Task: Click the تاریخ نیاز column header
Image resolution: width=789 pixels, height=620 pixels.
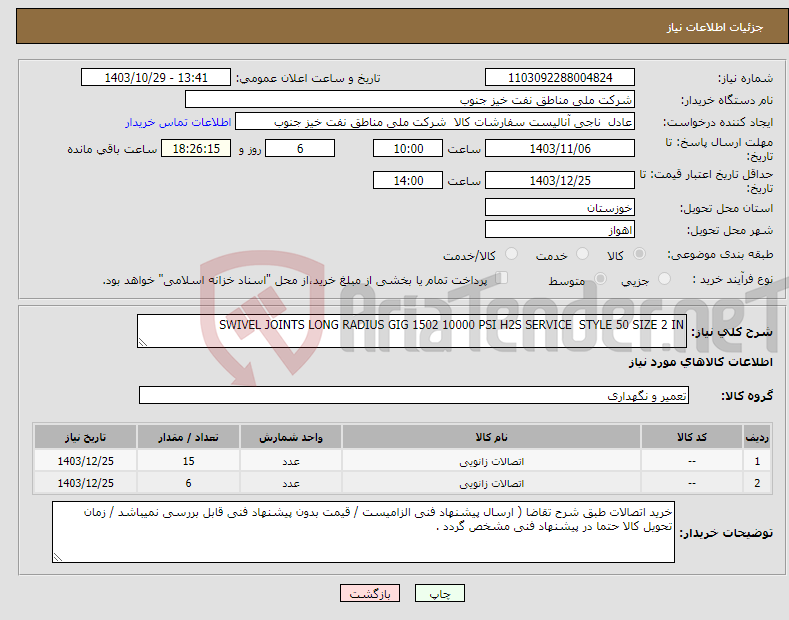Action: click(x=86, y=437)
